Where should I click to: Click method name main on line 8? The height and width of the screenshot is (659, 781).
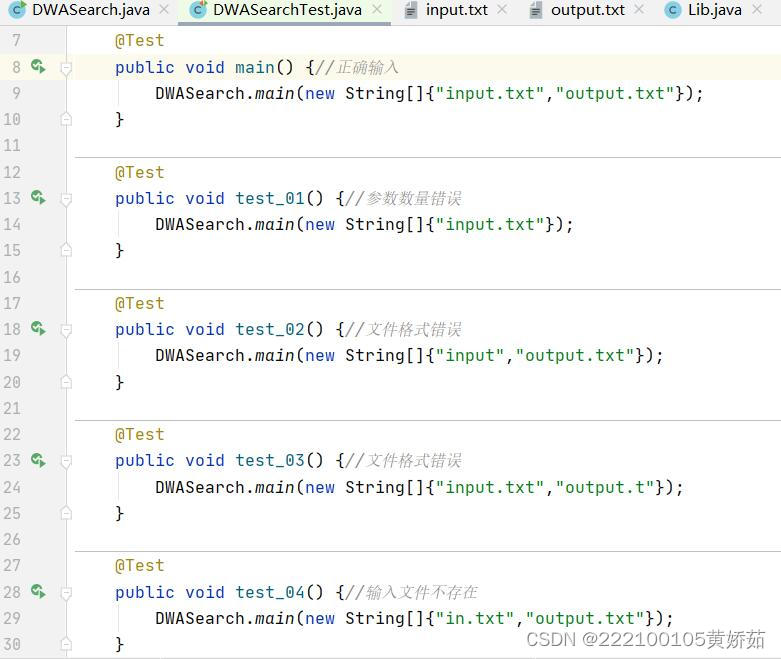(x=255, y=67)
